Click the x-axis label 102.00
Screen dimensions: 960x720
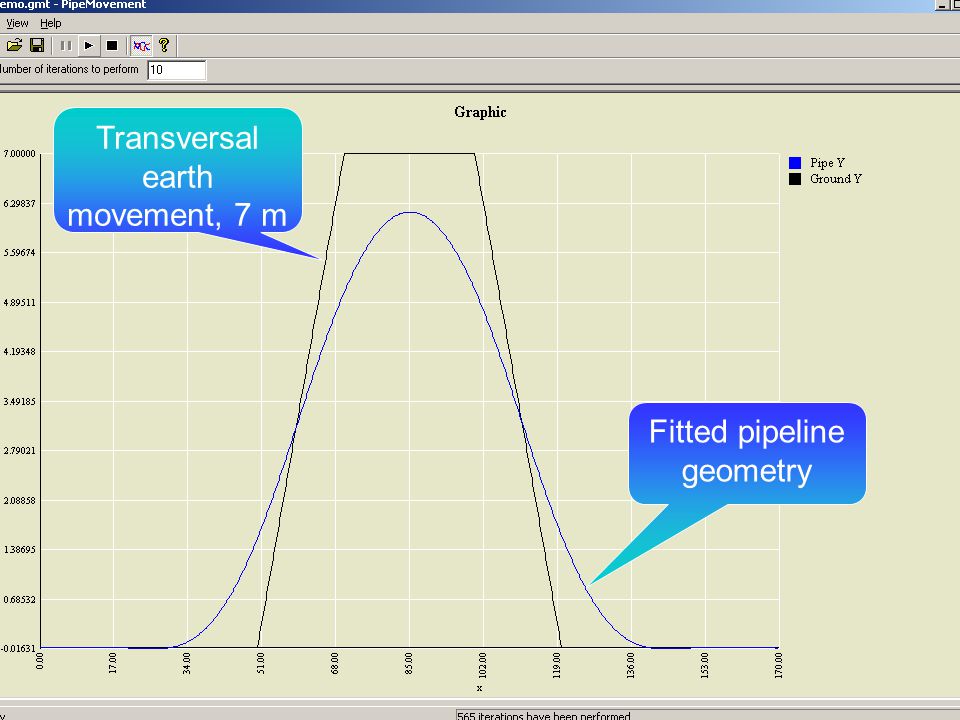click(x=482, y=666)
